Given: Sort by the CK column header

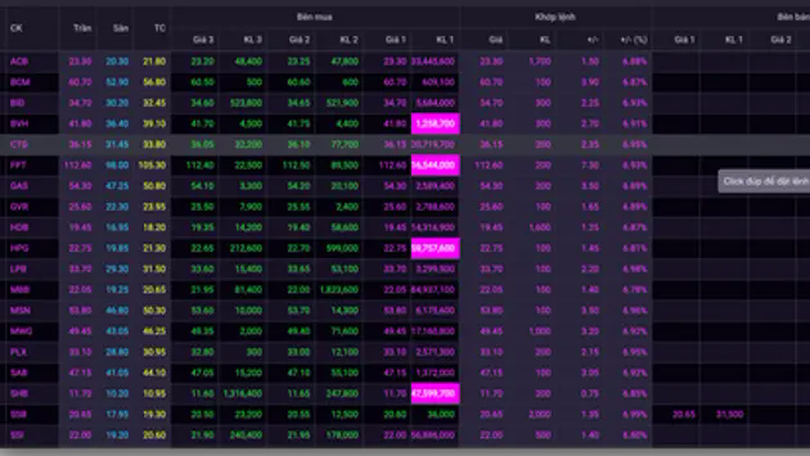Looking at the screenshot, I should pyautogui.click(x=16, y=28).
